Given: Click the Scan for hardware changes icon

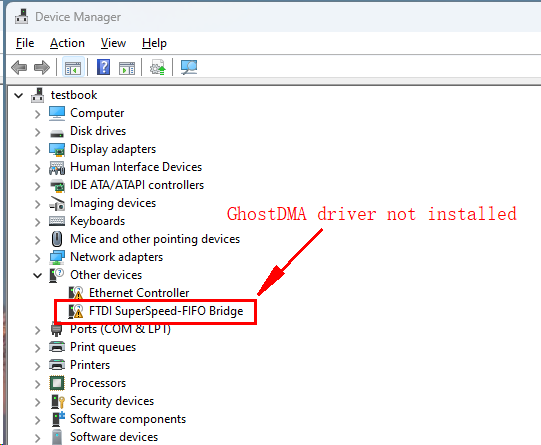Looking at the screenshot, I should 189,67.
